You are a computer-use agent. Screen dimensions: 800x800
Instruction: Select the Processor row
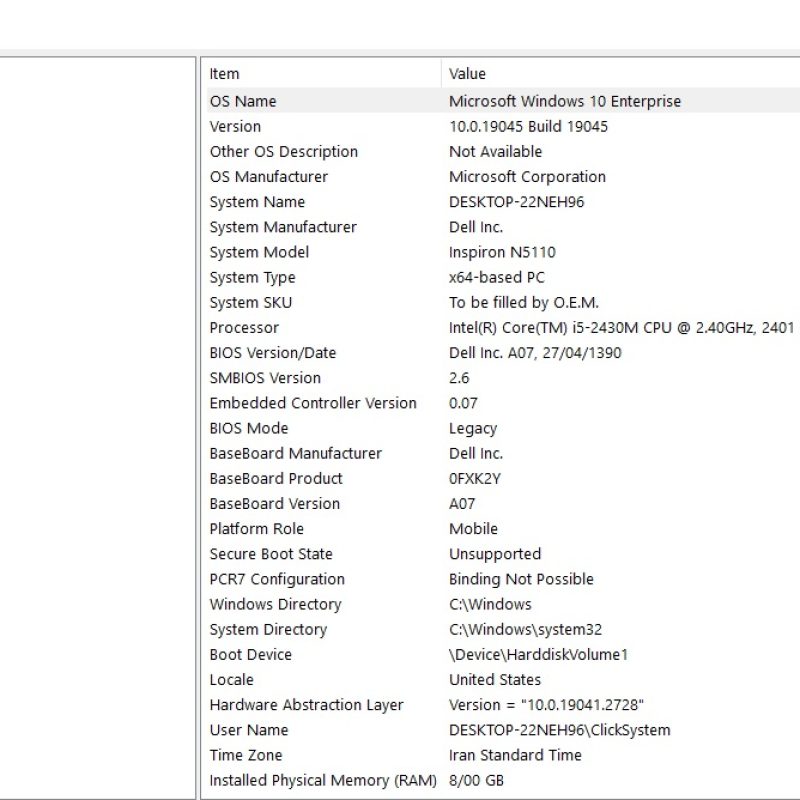tap(244, 328)
